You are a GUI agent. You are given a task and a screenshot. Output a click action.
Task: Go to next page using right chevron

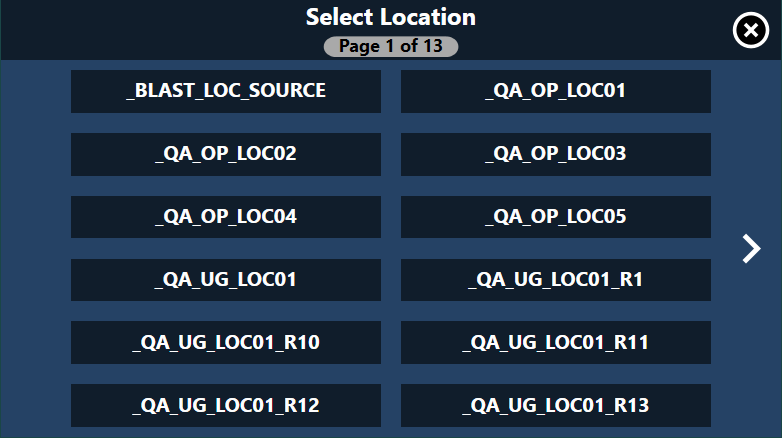[751, 248]
